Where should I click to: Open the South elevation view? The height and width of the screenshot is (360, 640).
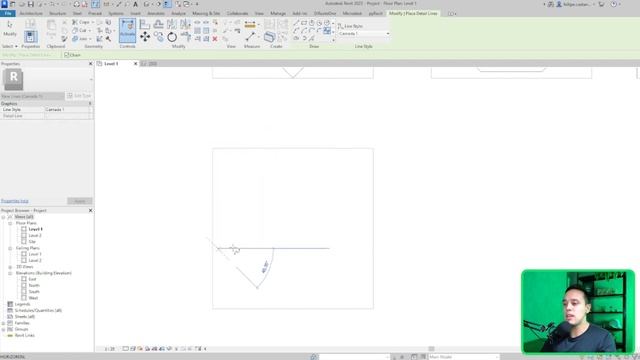click(x=34, y=292)
